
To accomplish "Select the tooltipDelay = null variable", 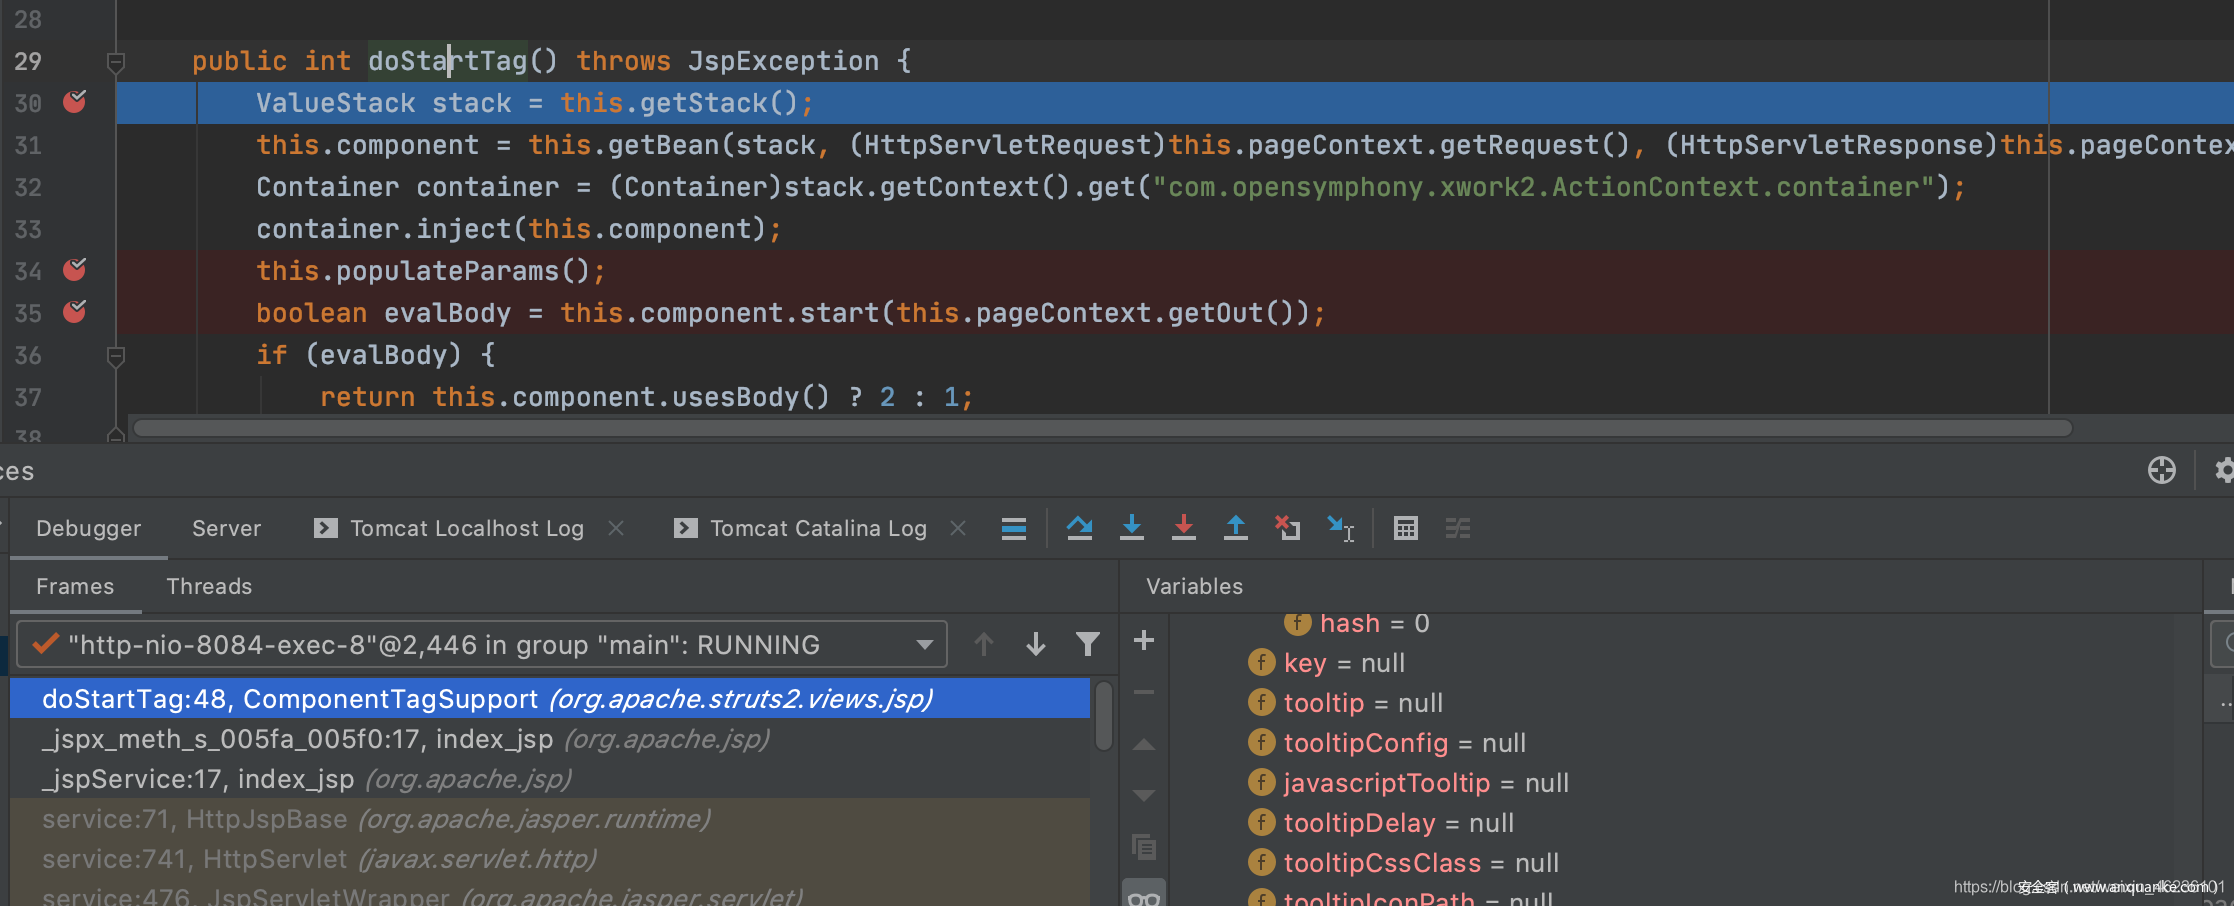I will pos(1381,823).
